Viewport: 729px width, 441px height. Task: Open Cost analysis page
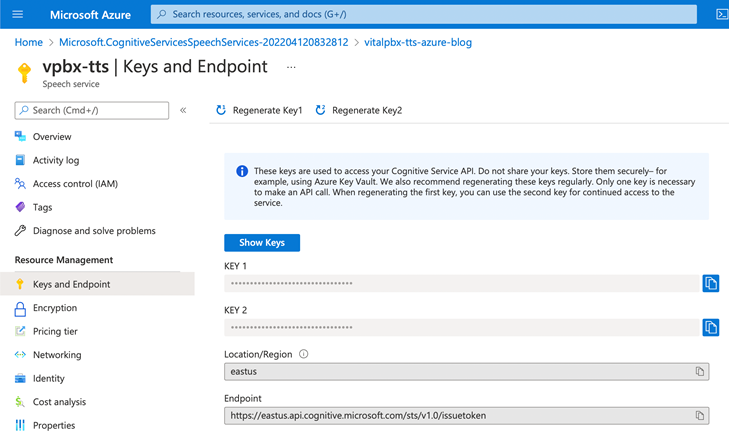60,402
